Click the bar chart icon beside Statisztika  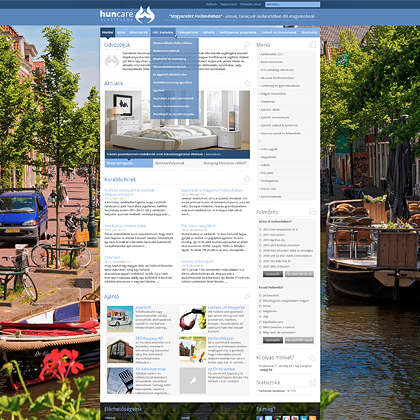click(x=312, y=382)
